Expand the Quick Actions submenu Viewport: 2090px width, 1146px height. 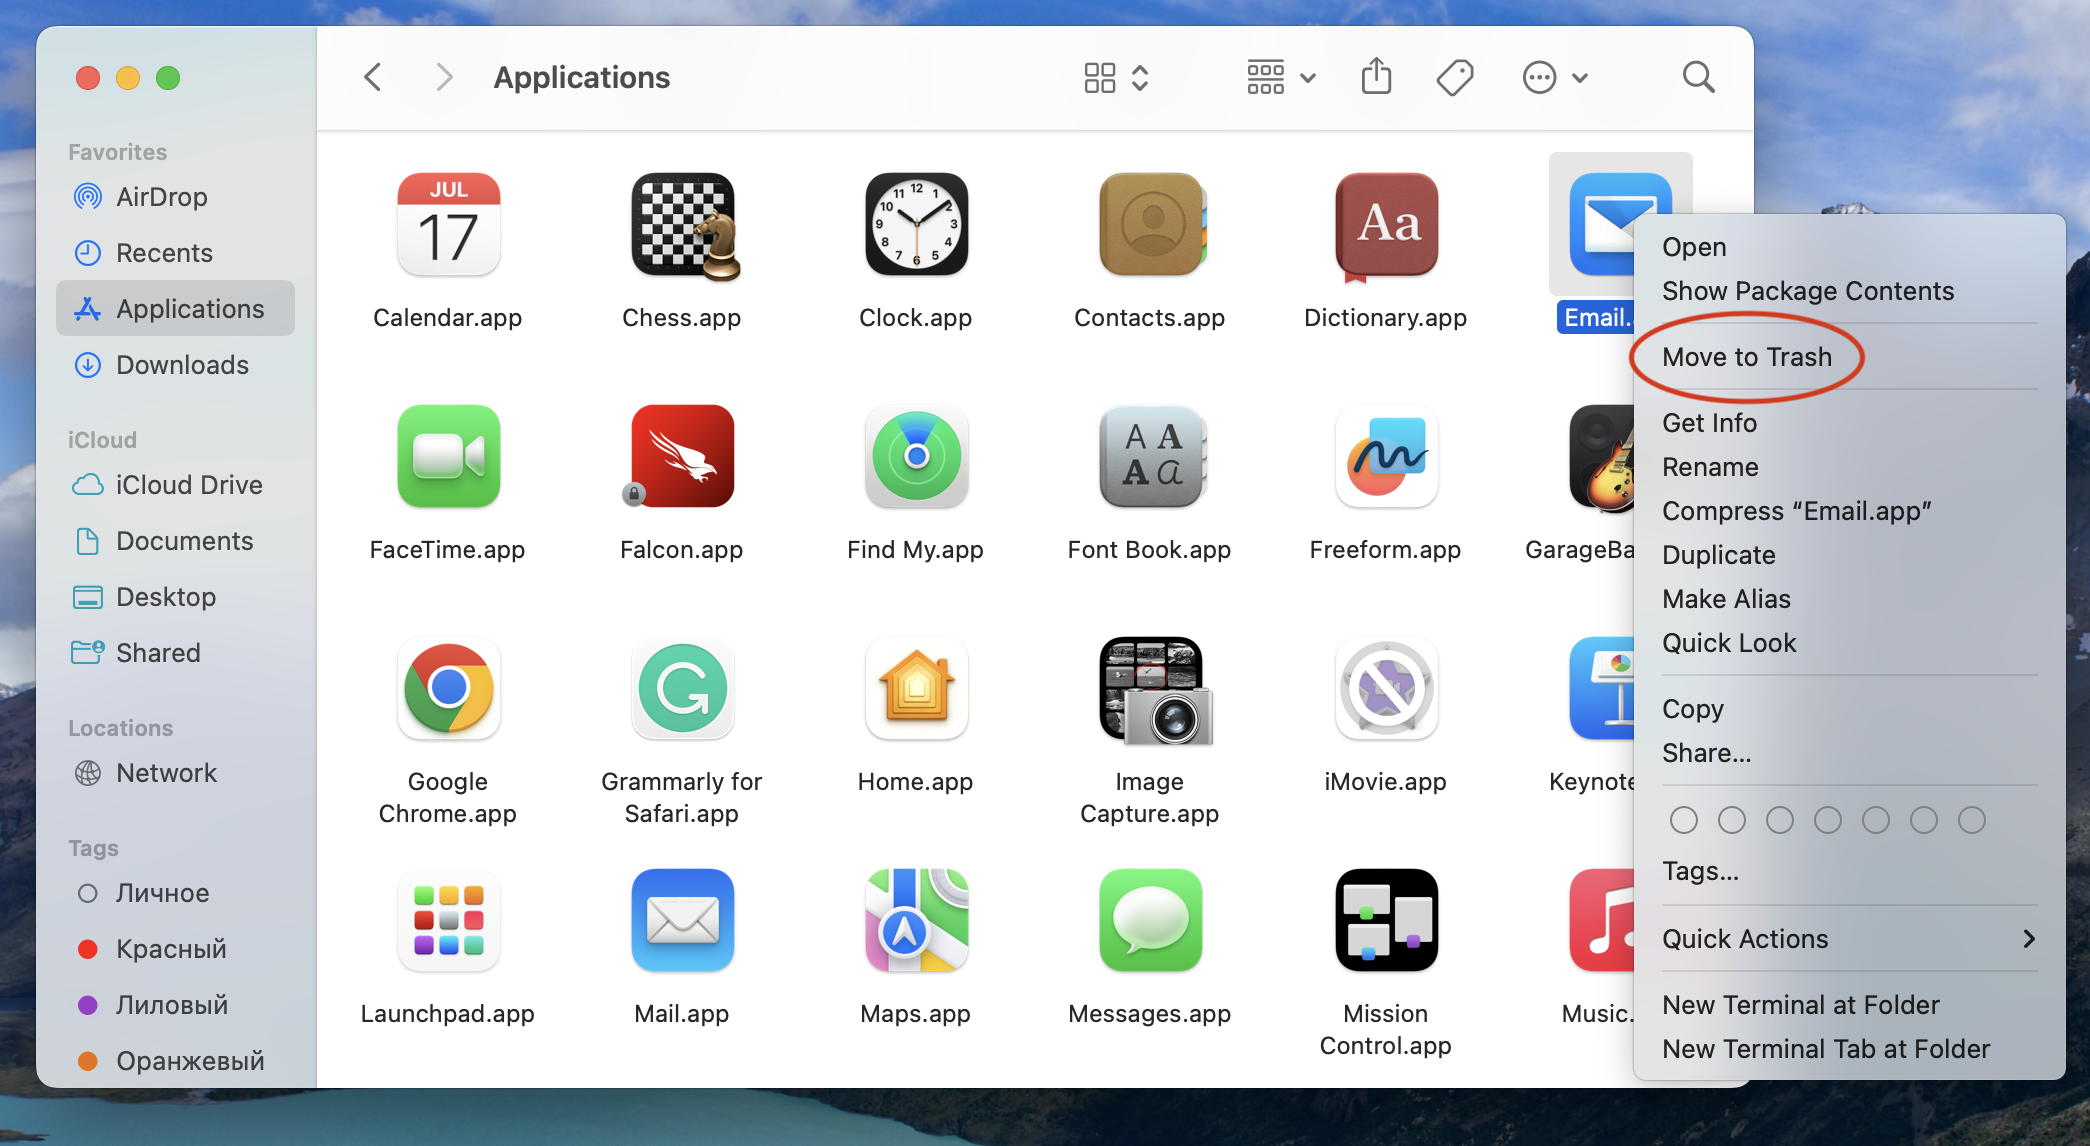[x=1849, y=939]
